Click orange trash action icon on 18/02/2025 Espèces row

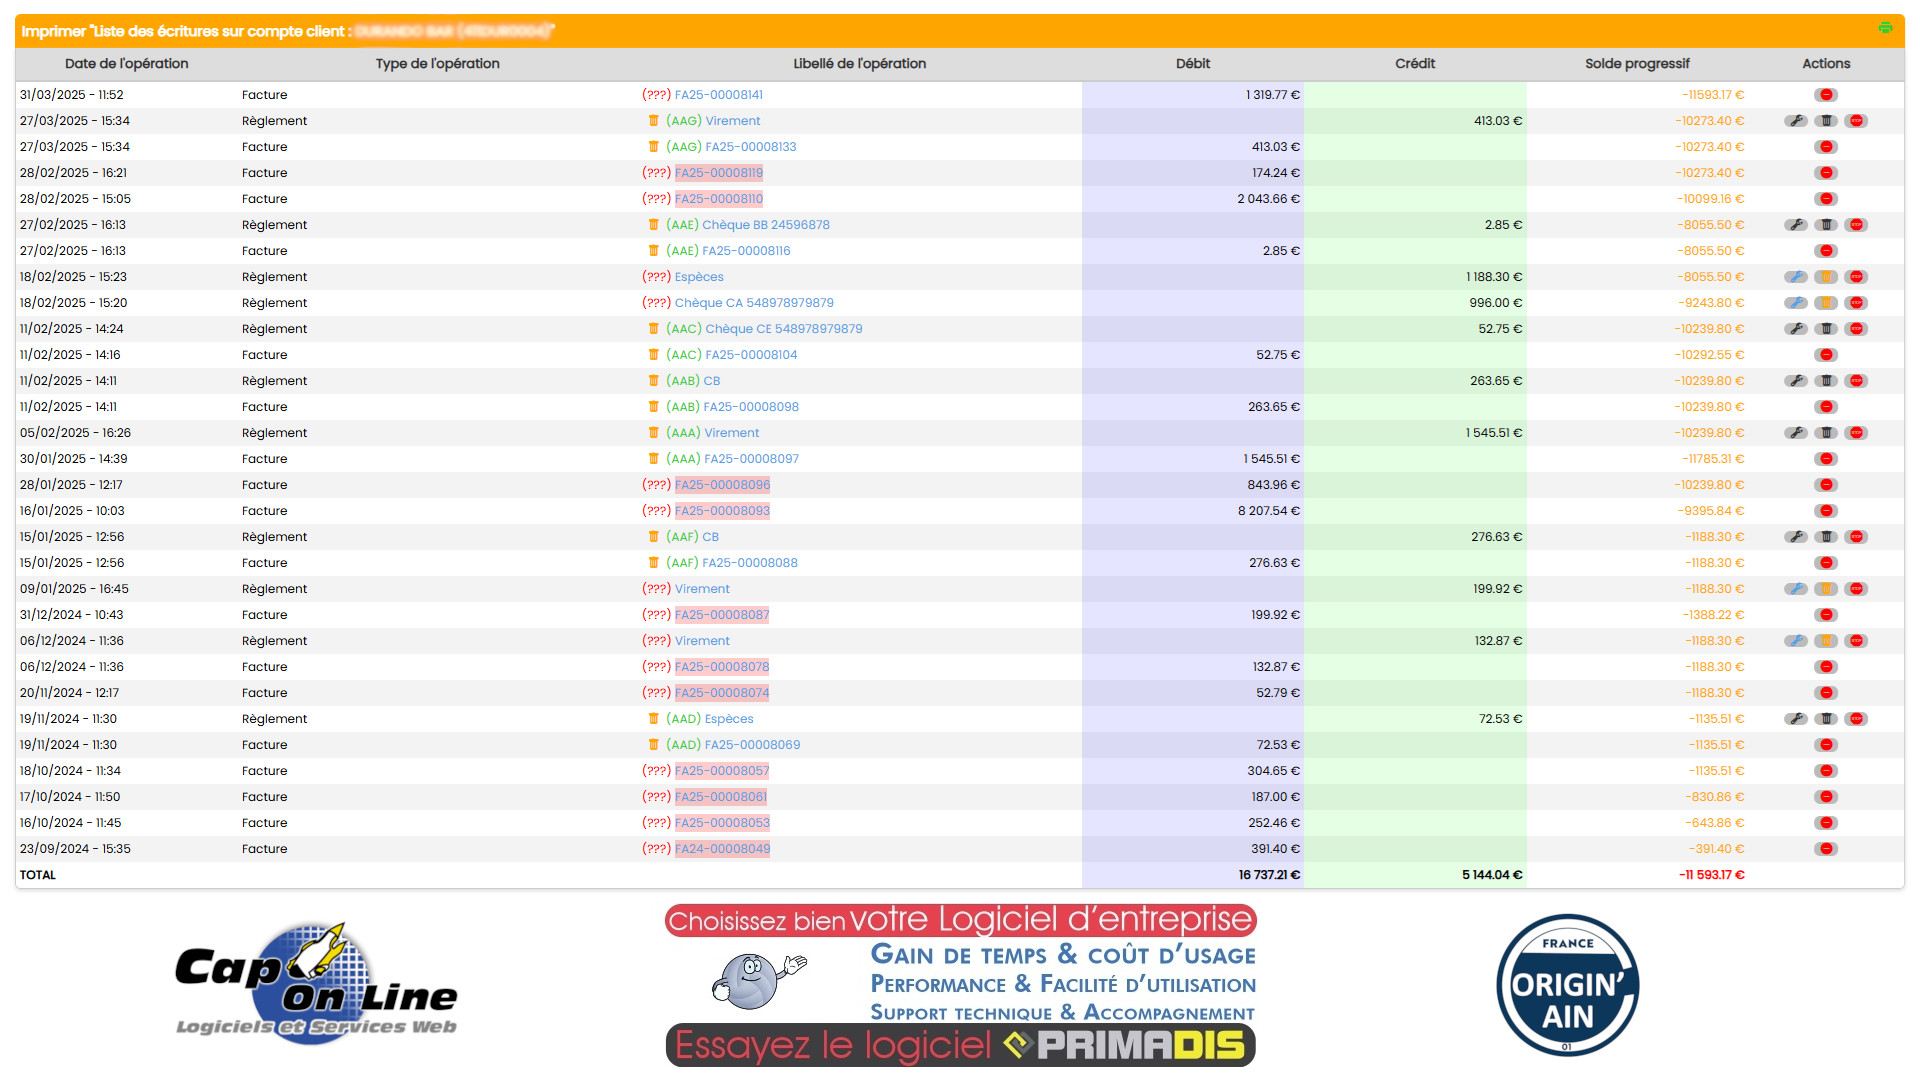[x=1826, y=277]
